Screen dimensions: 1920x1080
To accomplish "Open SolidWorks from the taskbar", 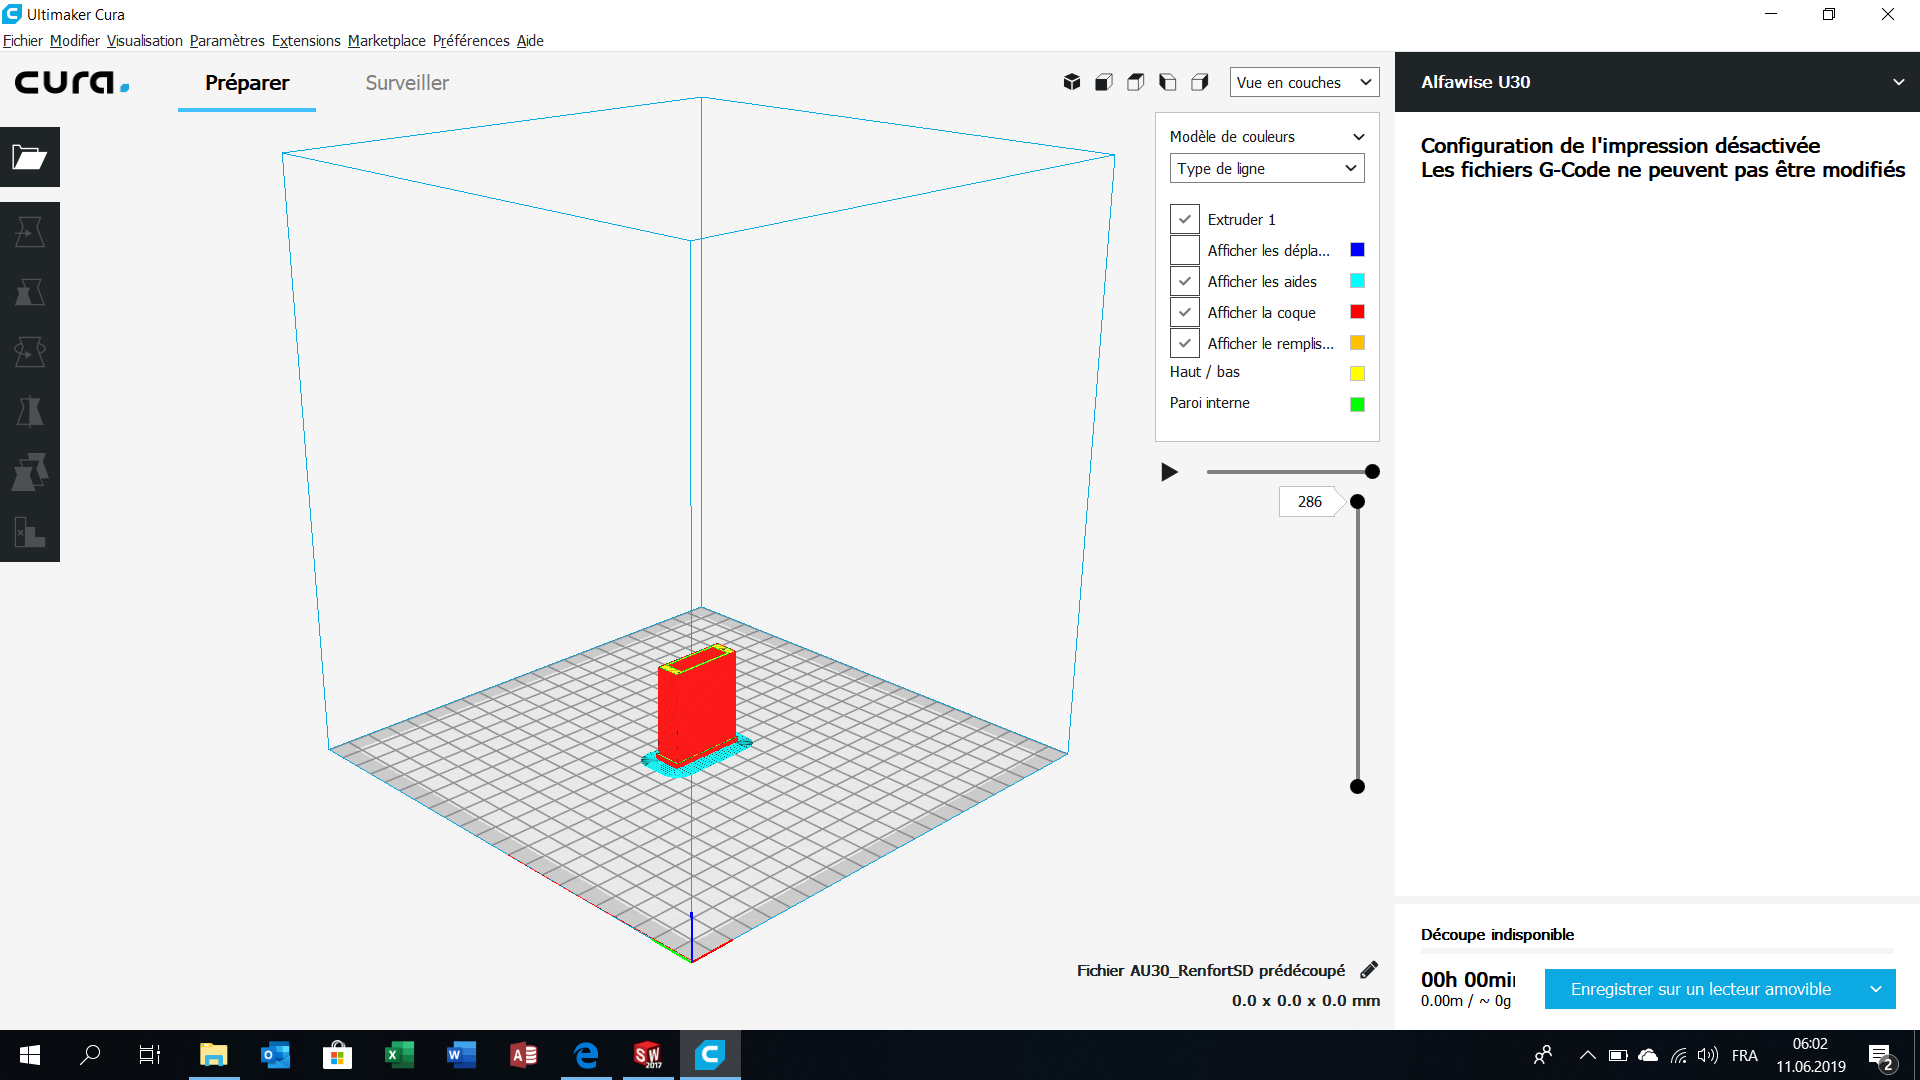I will (647, 1055).
